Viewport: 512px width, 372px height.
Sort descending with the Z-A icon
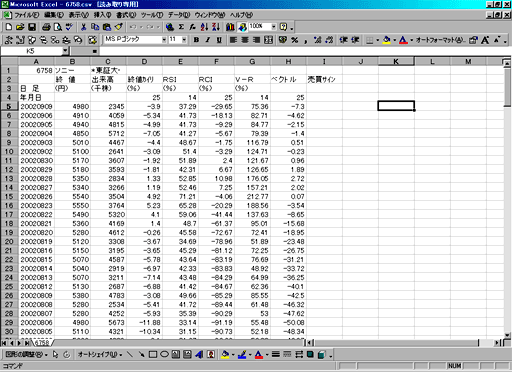pyautogui.click(x=216, y=27)
